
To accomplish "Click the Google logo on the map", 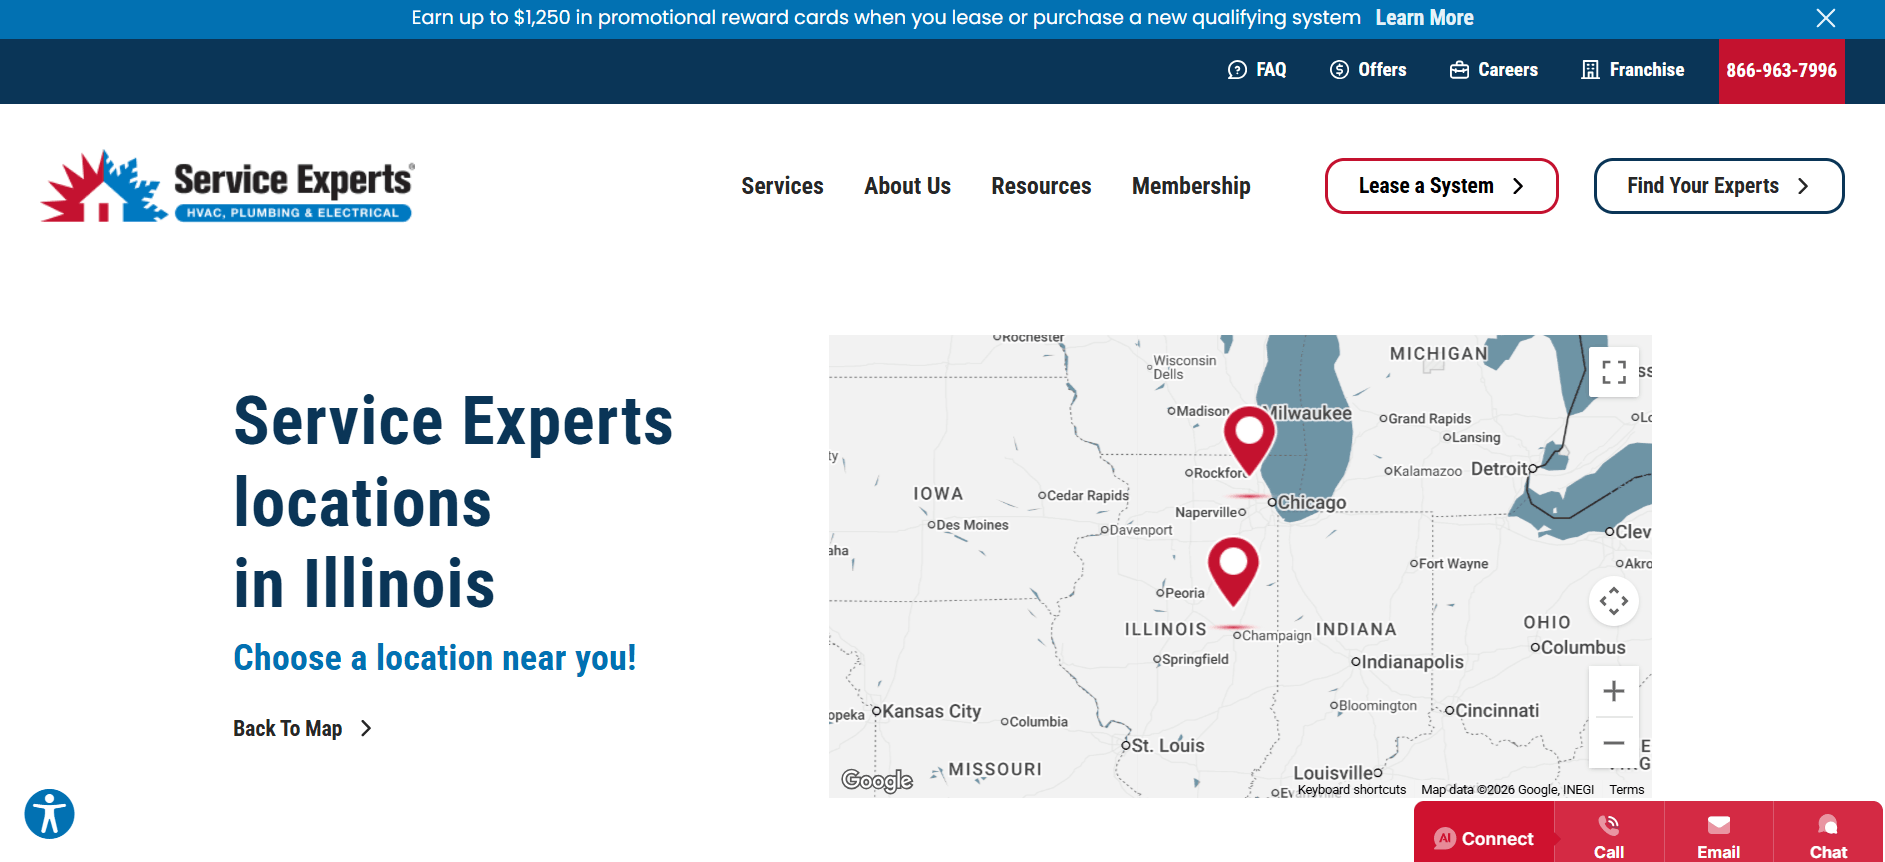I will click(877, 780).
